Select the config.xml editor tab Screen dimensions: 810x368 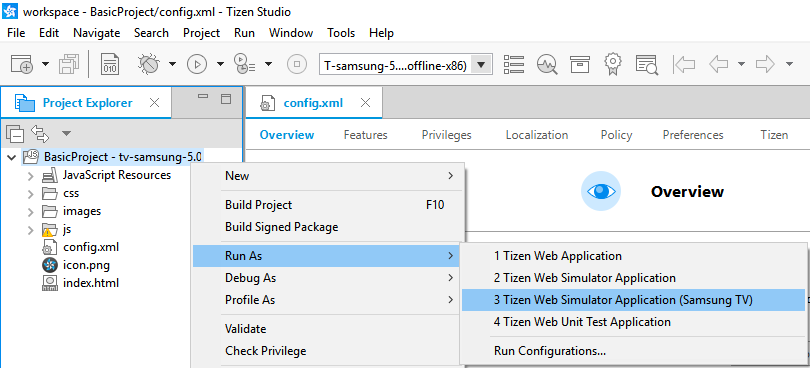tap(313, 103)
